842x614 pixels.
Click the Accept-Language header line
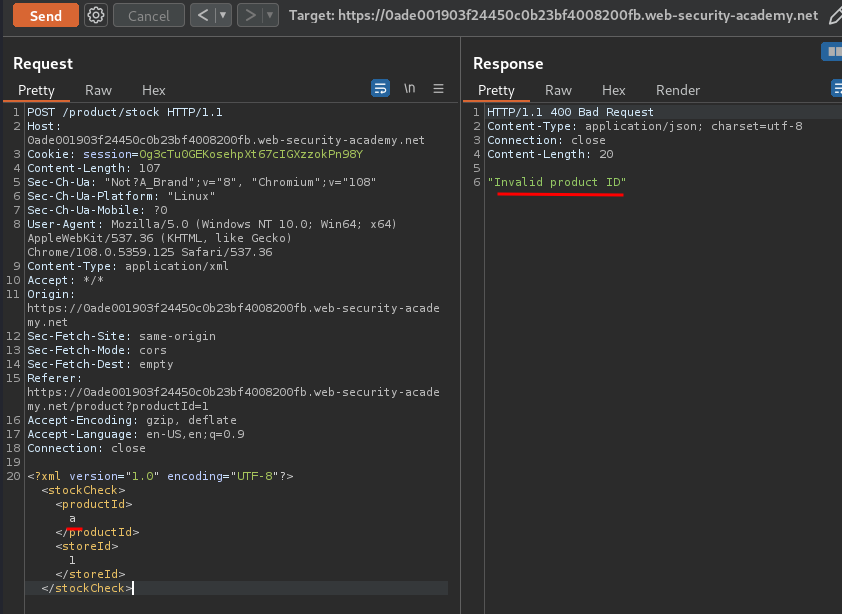[x=135, y=434]
